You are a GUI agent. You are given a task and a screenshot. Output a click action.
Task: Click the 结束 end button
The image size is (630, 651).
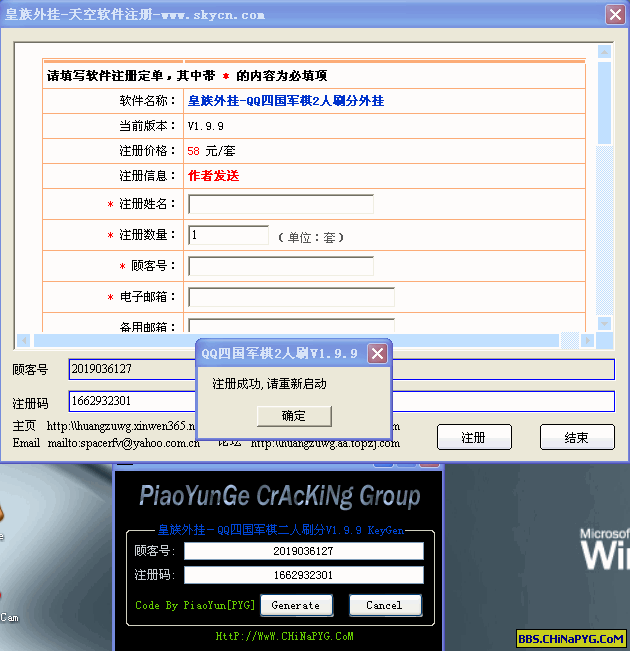577,437
